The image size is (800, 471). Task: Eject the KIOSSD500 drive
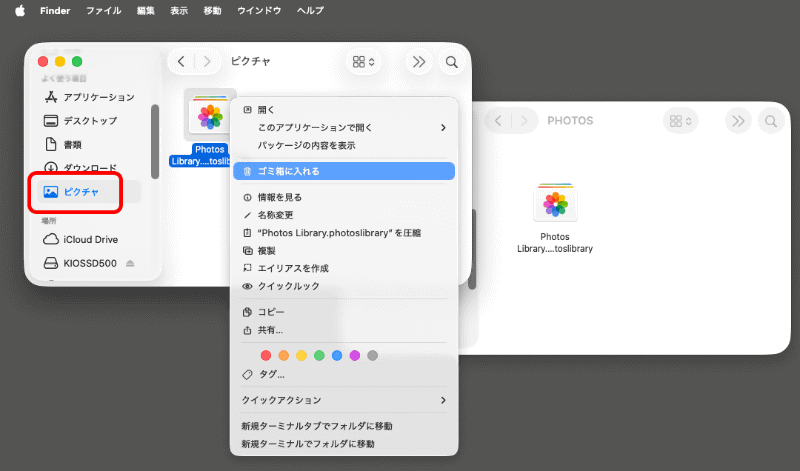coord(130,263)
